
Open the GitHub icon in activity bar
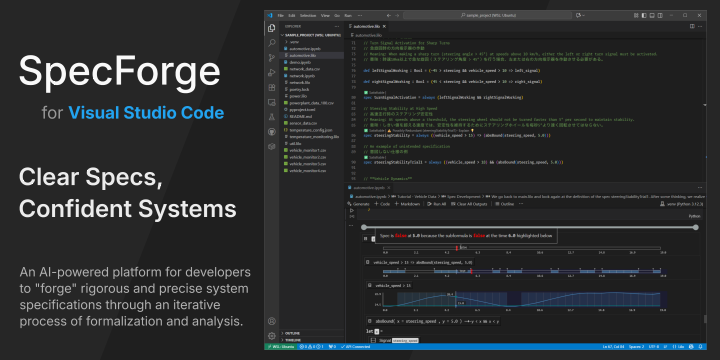[271, 132]
